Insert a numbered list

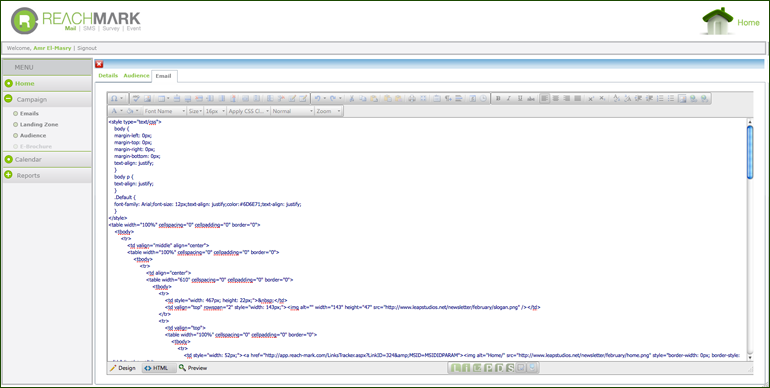point(660,99)
